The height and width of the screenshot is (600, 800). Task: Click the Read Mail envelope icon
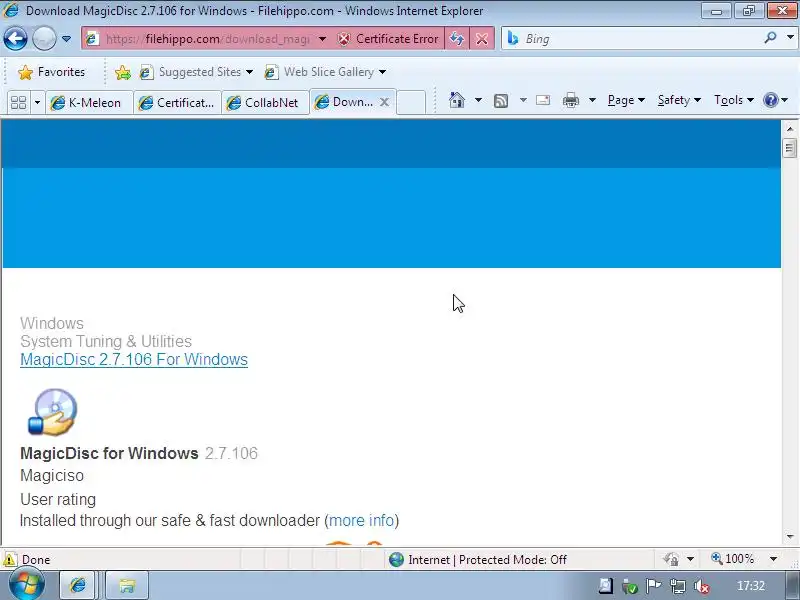(543, 100)
